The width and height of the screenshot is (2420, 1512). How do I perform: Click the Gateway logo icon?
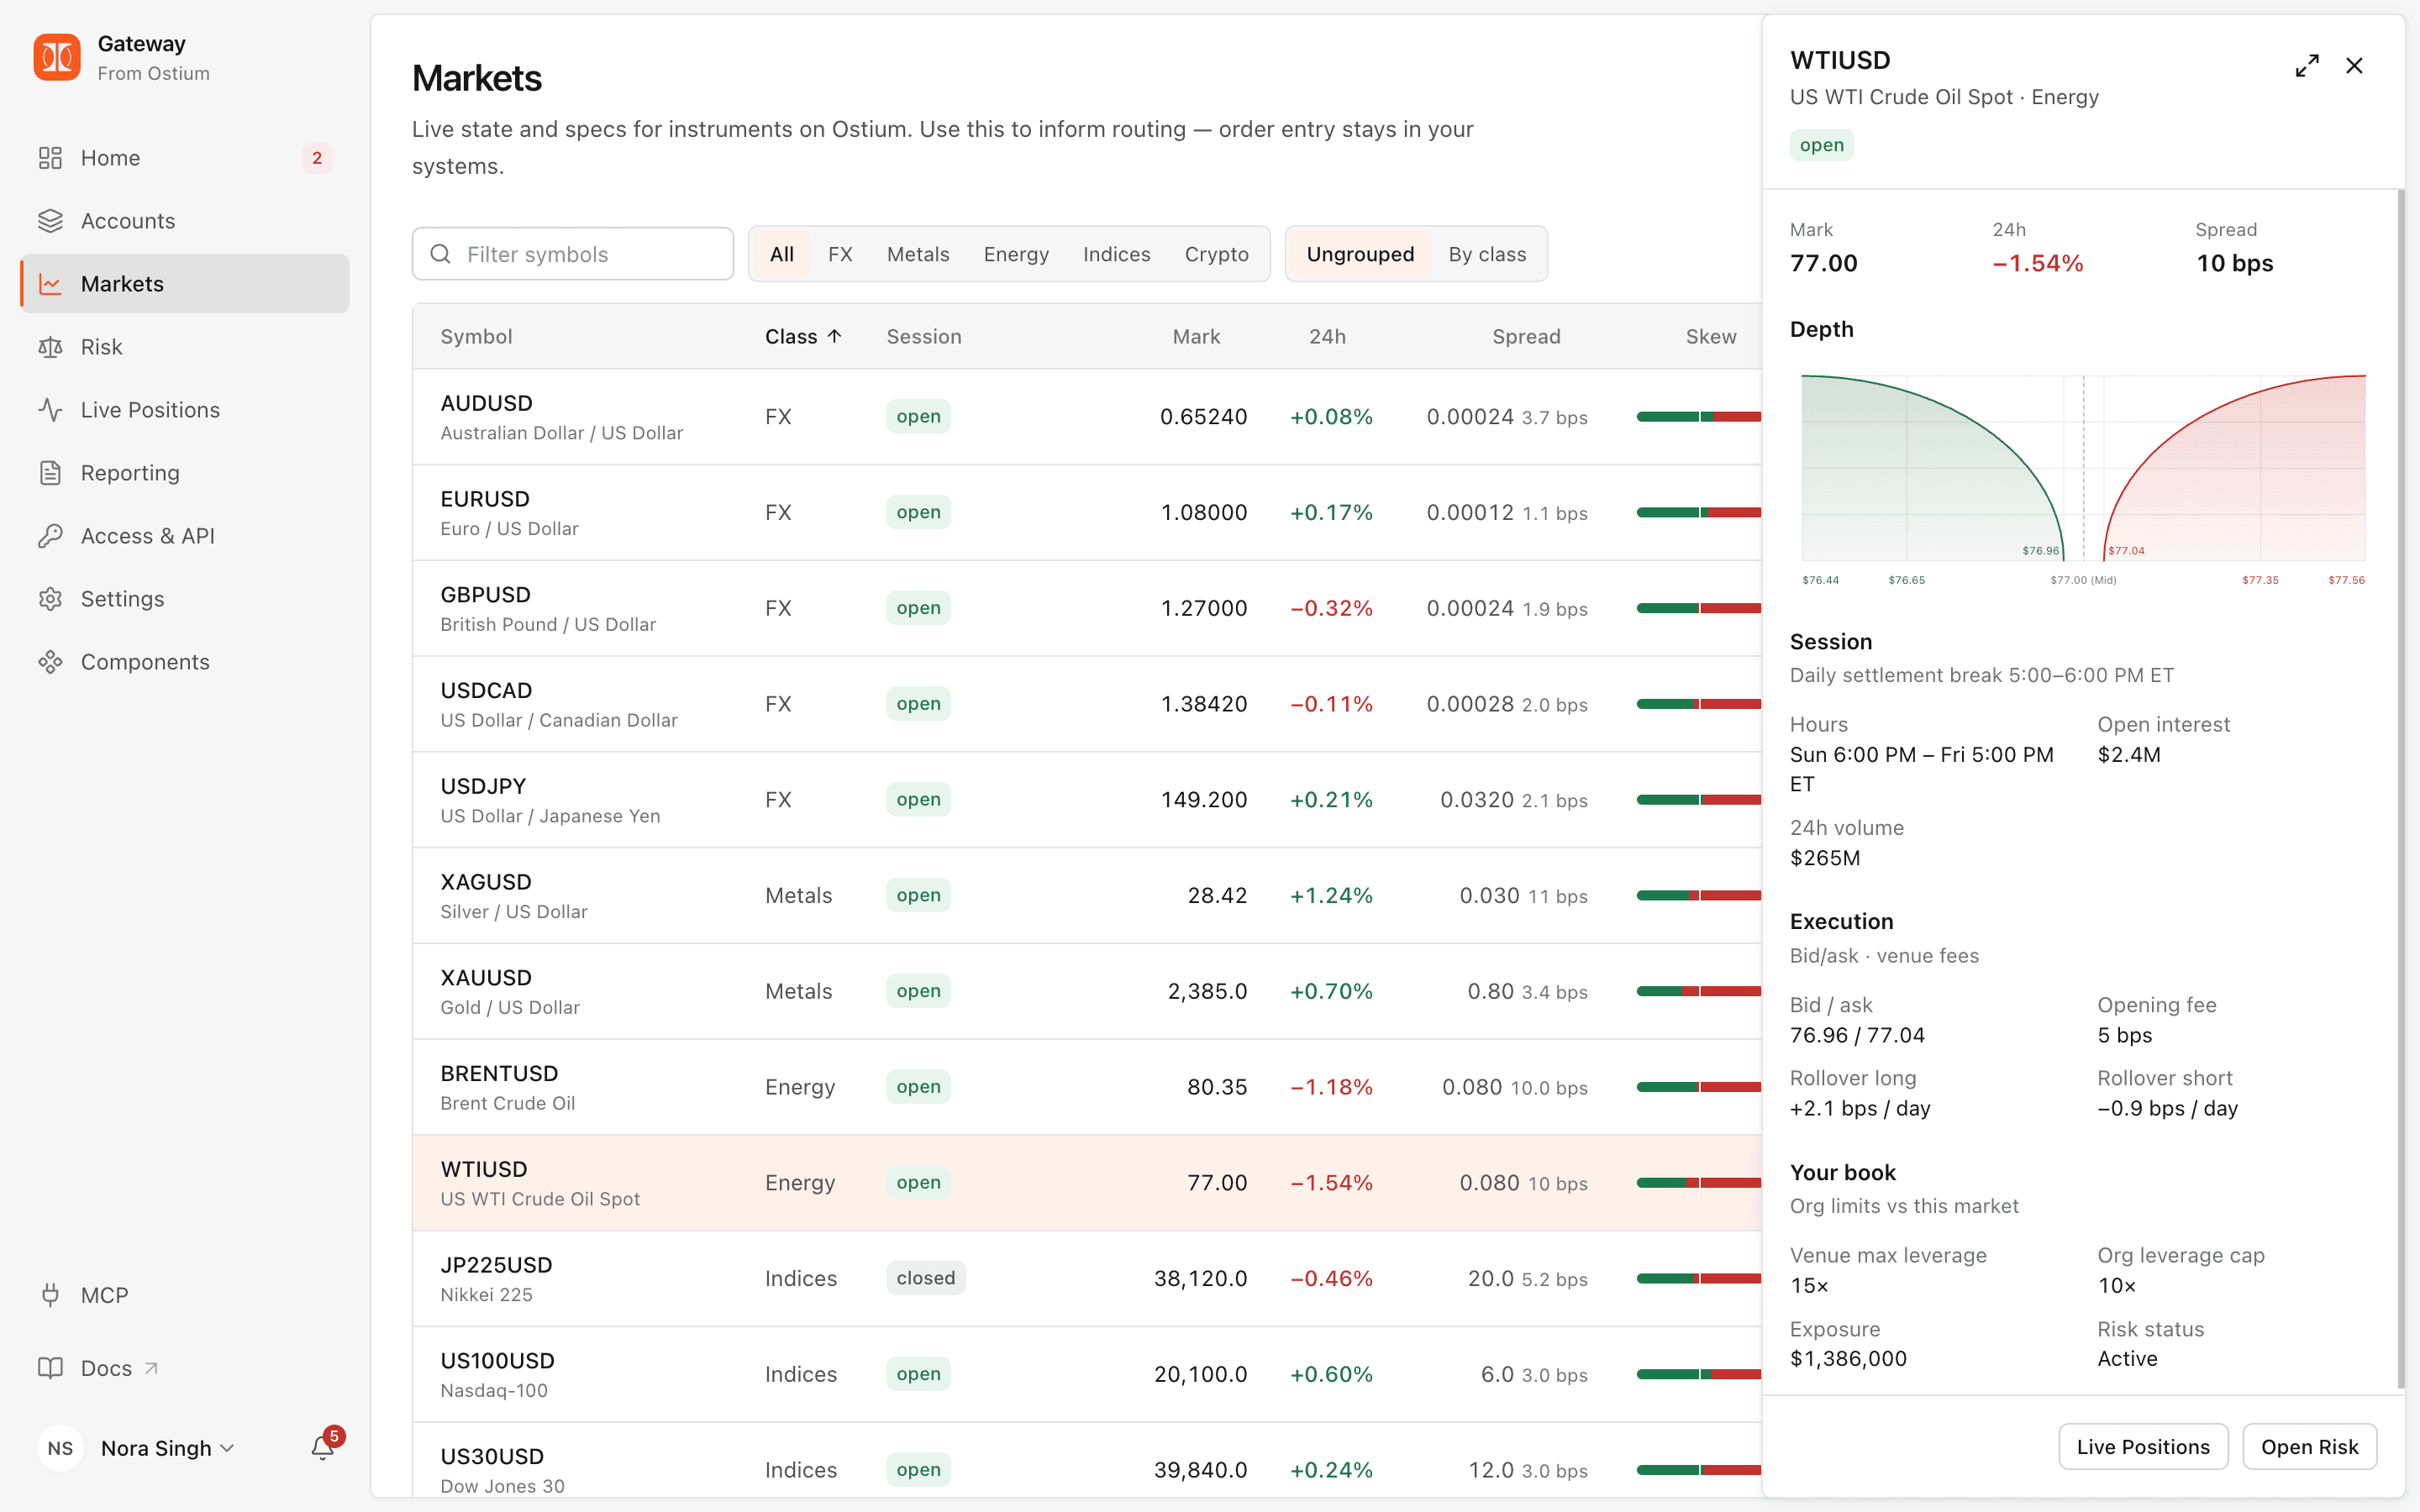pos(57,57)
